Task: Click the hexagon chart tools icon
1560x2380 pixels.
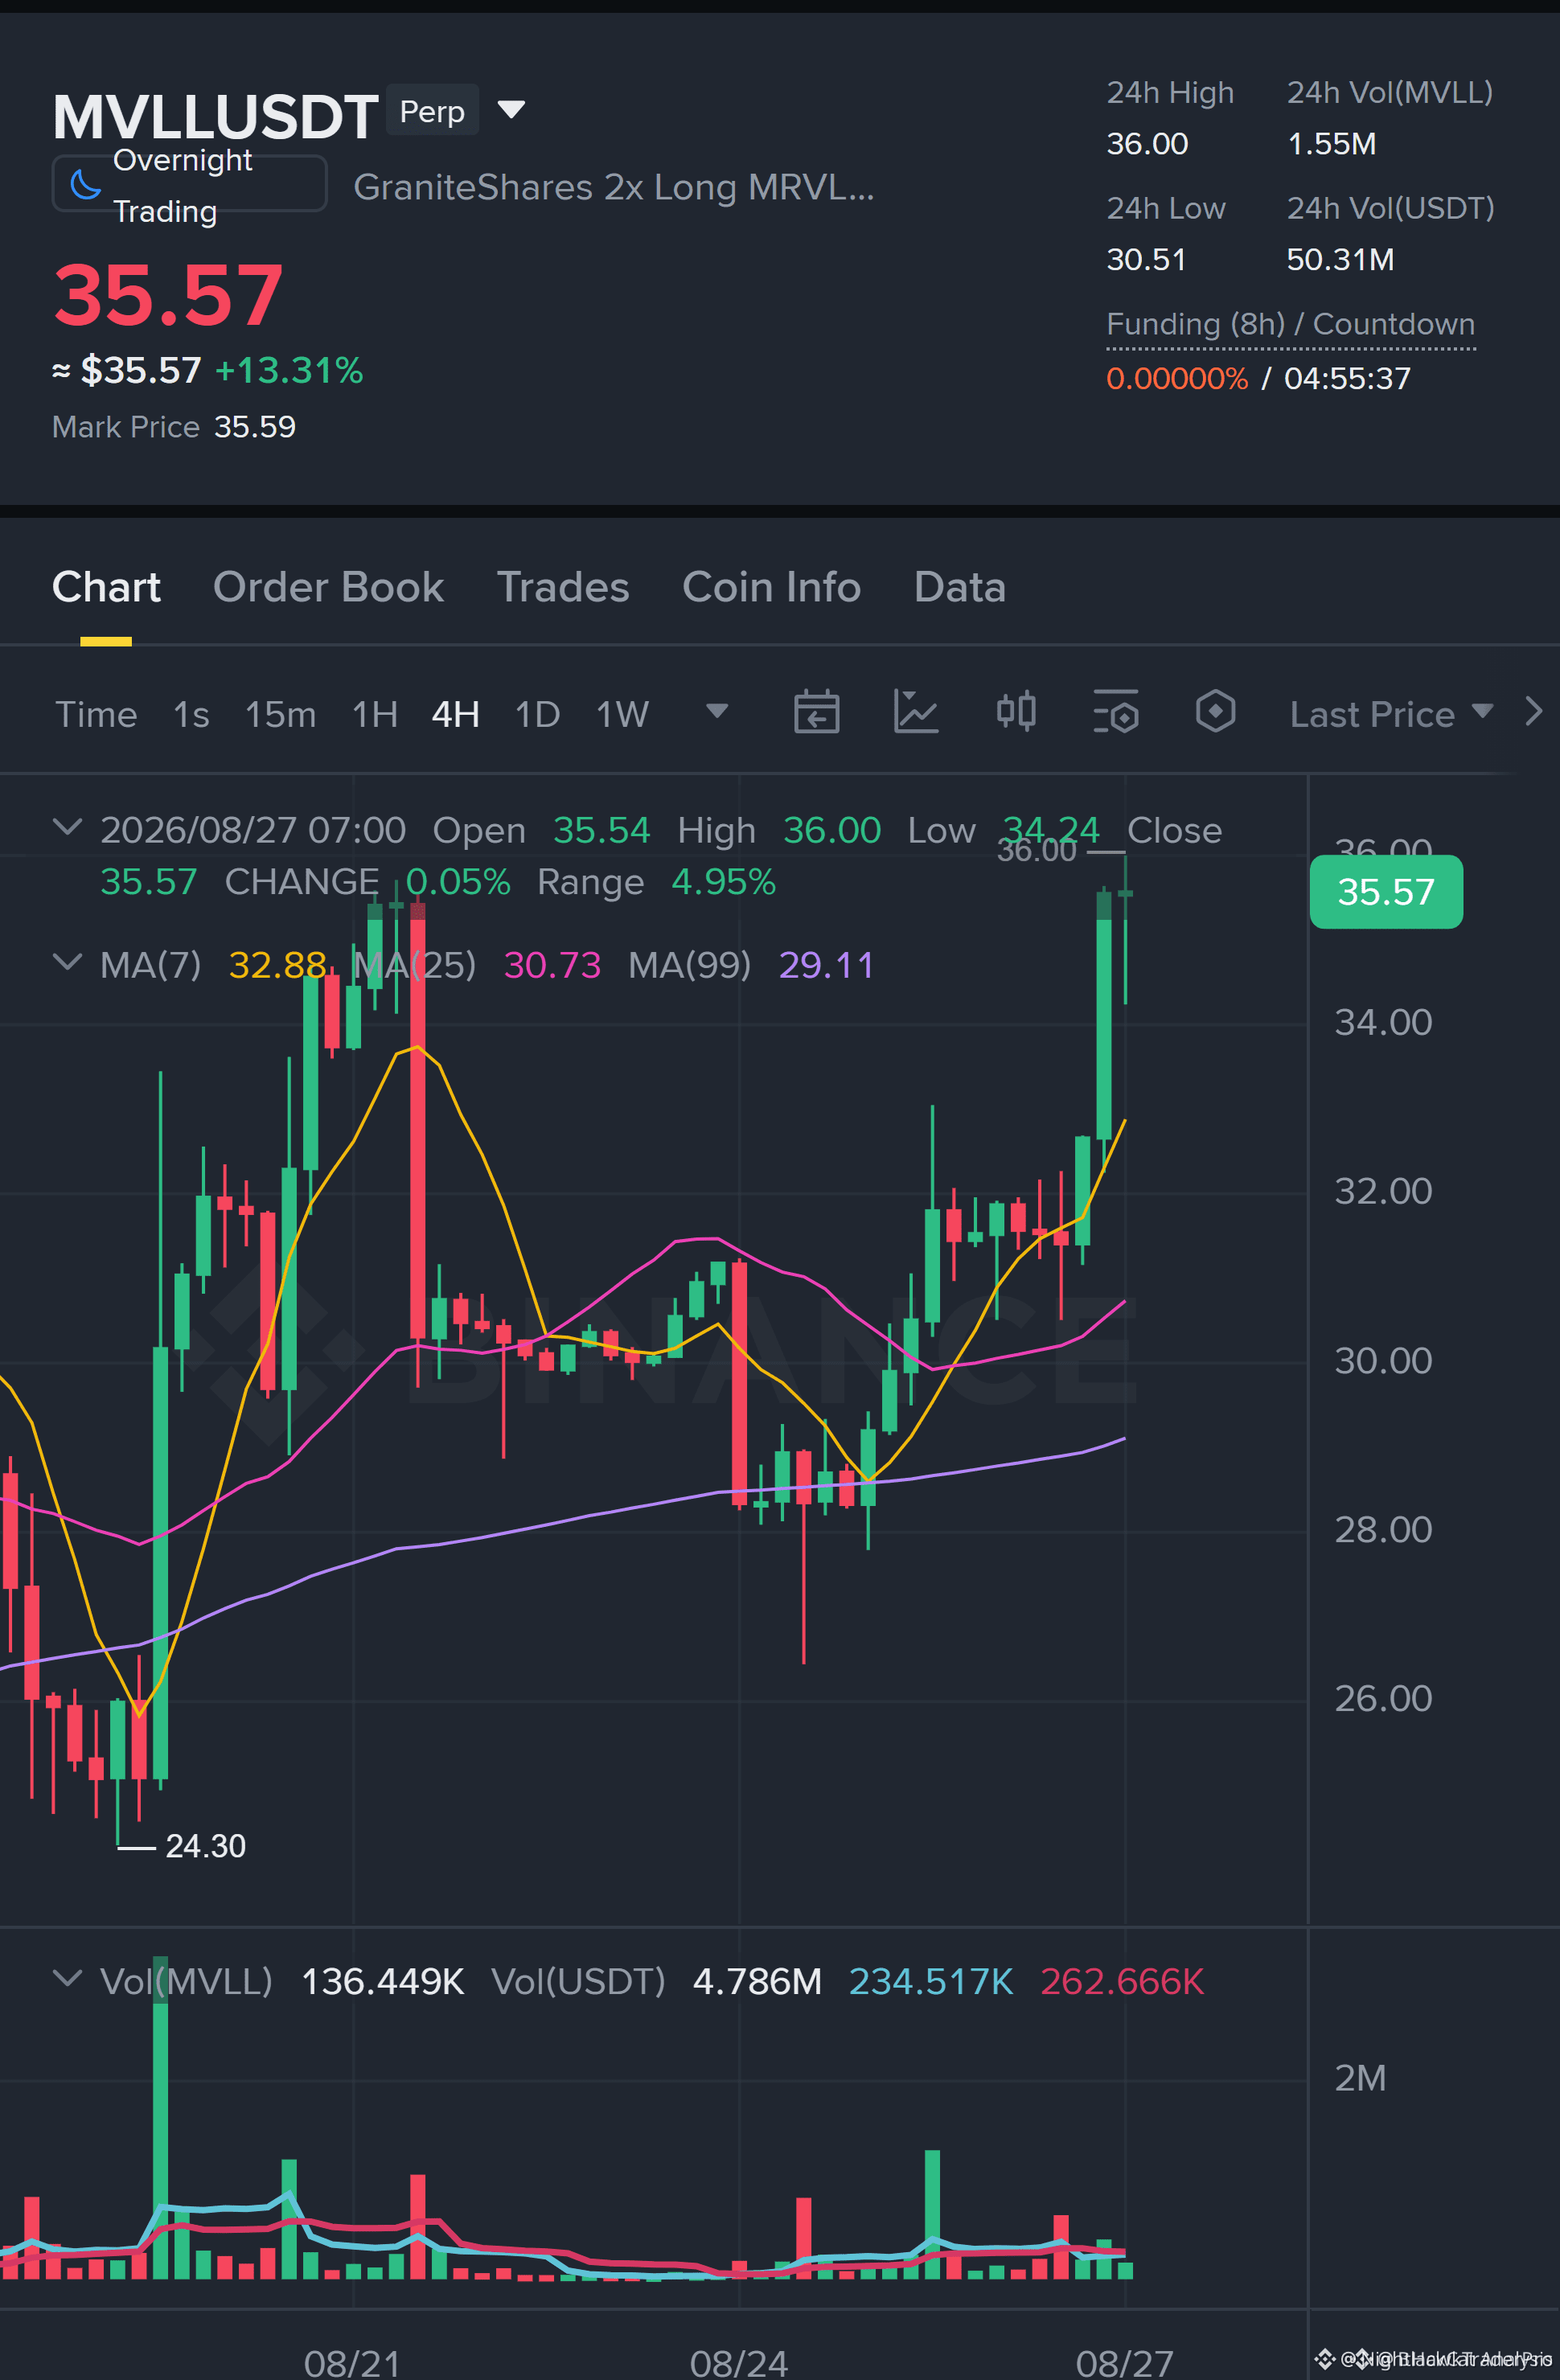Action: click(1215, 712)
